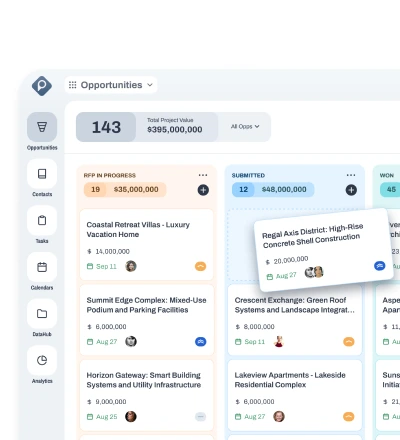Image resolution: width=400 pixels, height=440 pixels.
Task: Click the 143 opportunities count
Action: 106,127
